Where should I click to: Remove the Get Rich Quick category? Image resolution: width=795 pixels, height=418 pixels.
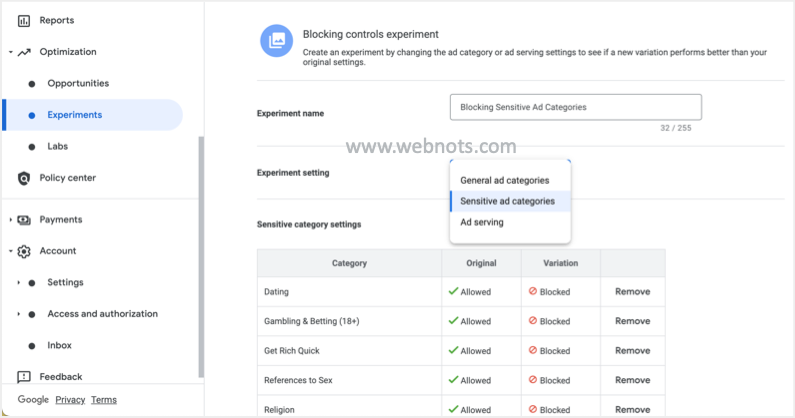(x=632, y=351)
